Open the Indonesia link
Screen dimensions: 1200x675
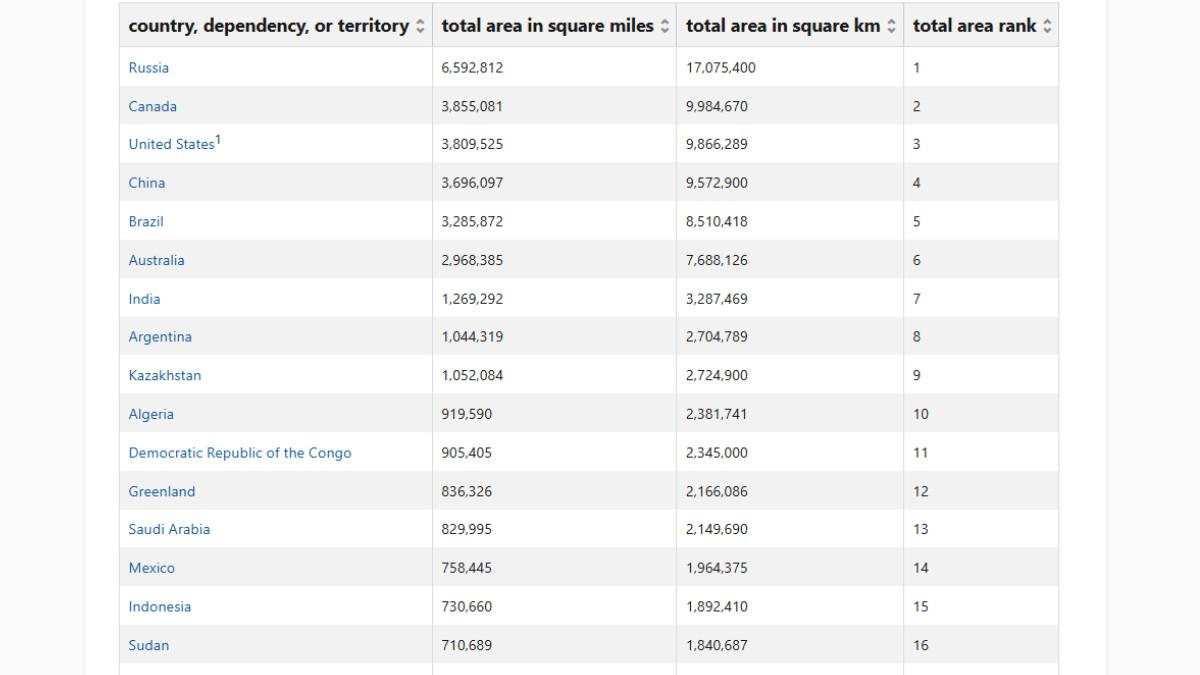tap(159, 606)
